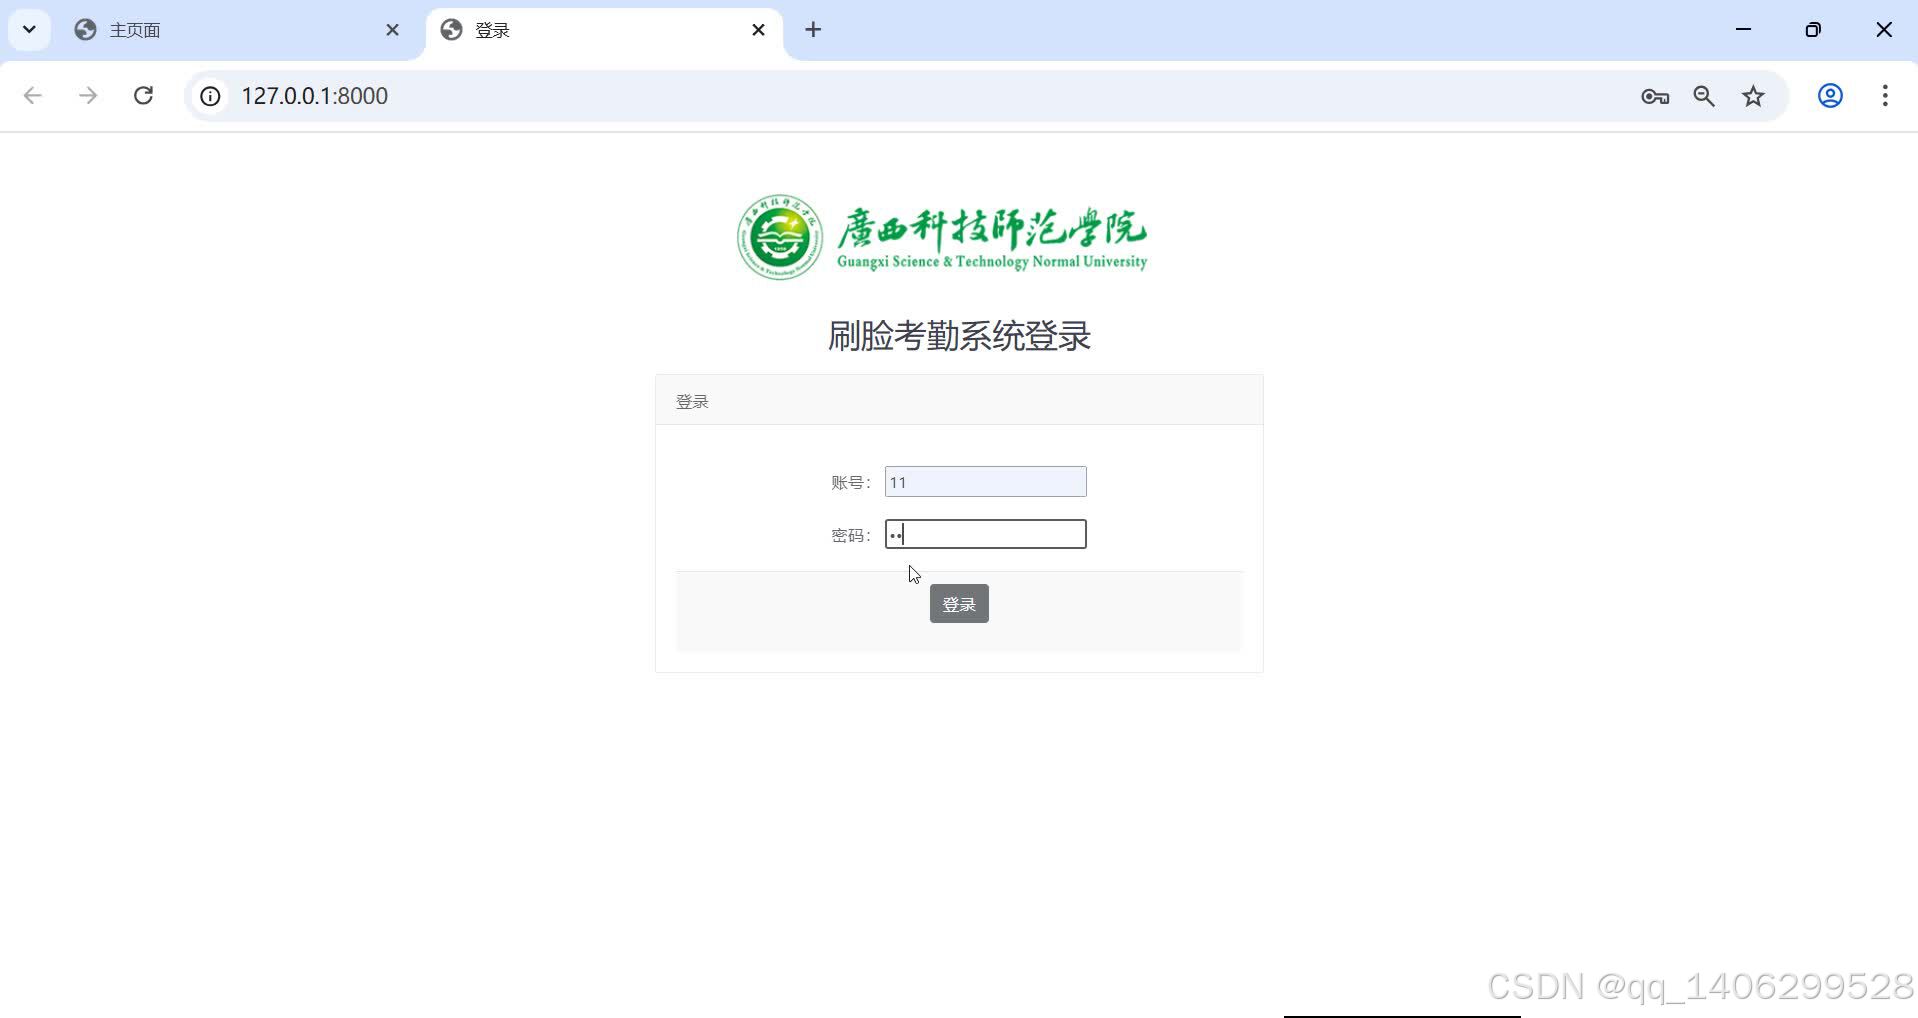Open the three-dot browser menu
The image size is (1918, 1018).
click(x=1885, y=96)
